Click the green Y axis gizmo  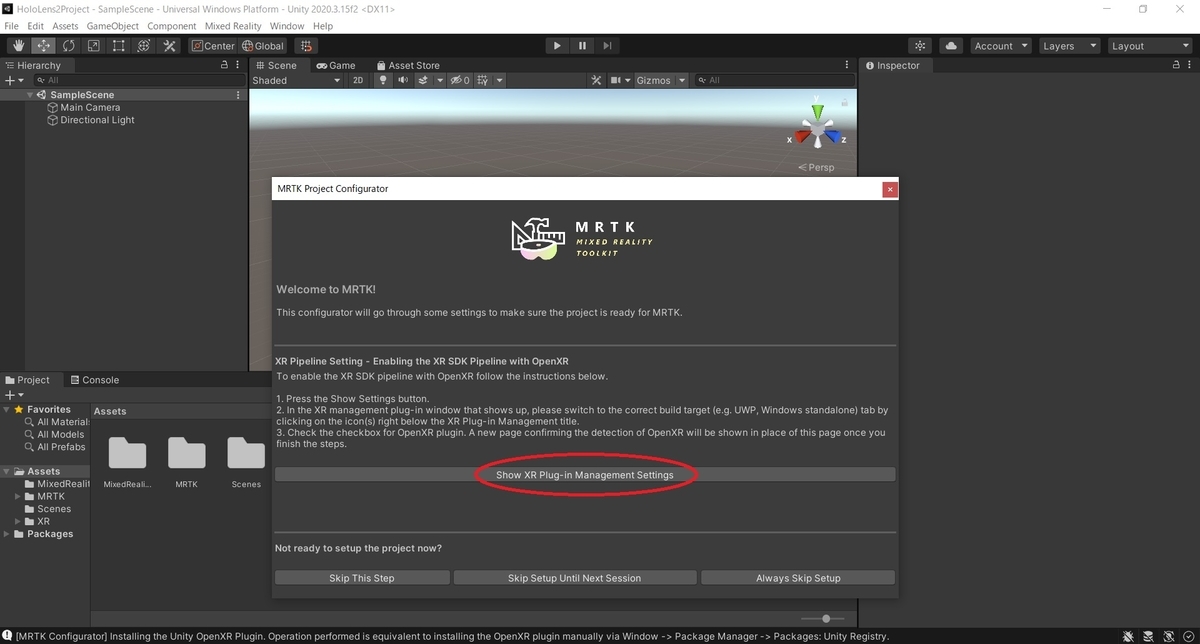[818, 112]
